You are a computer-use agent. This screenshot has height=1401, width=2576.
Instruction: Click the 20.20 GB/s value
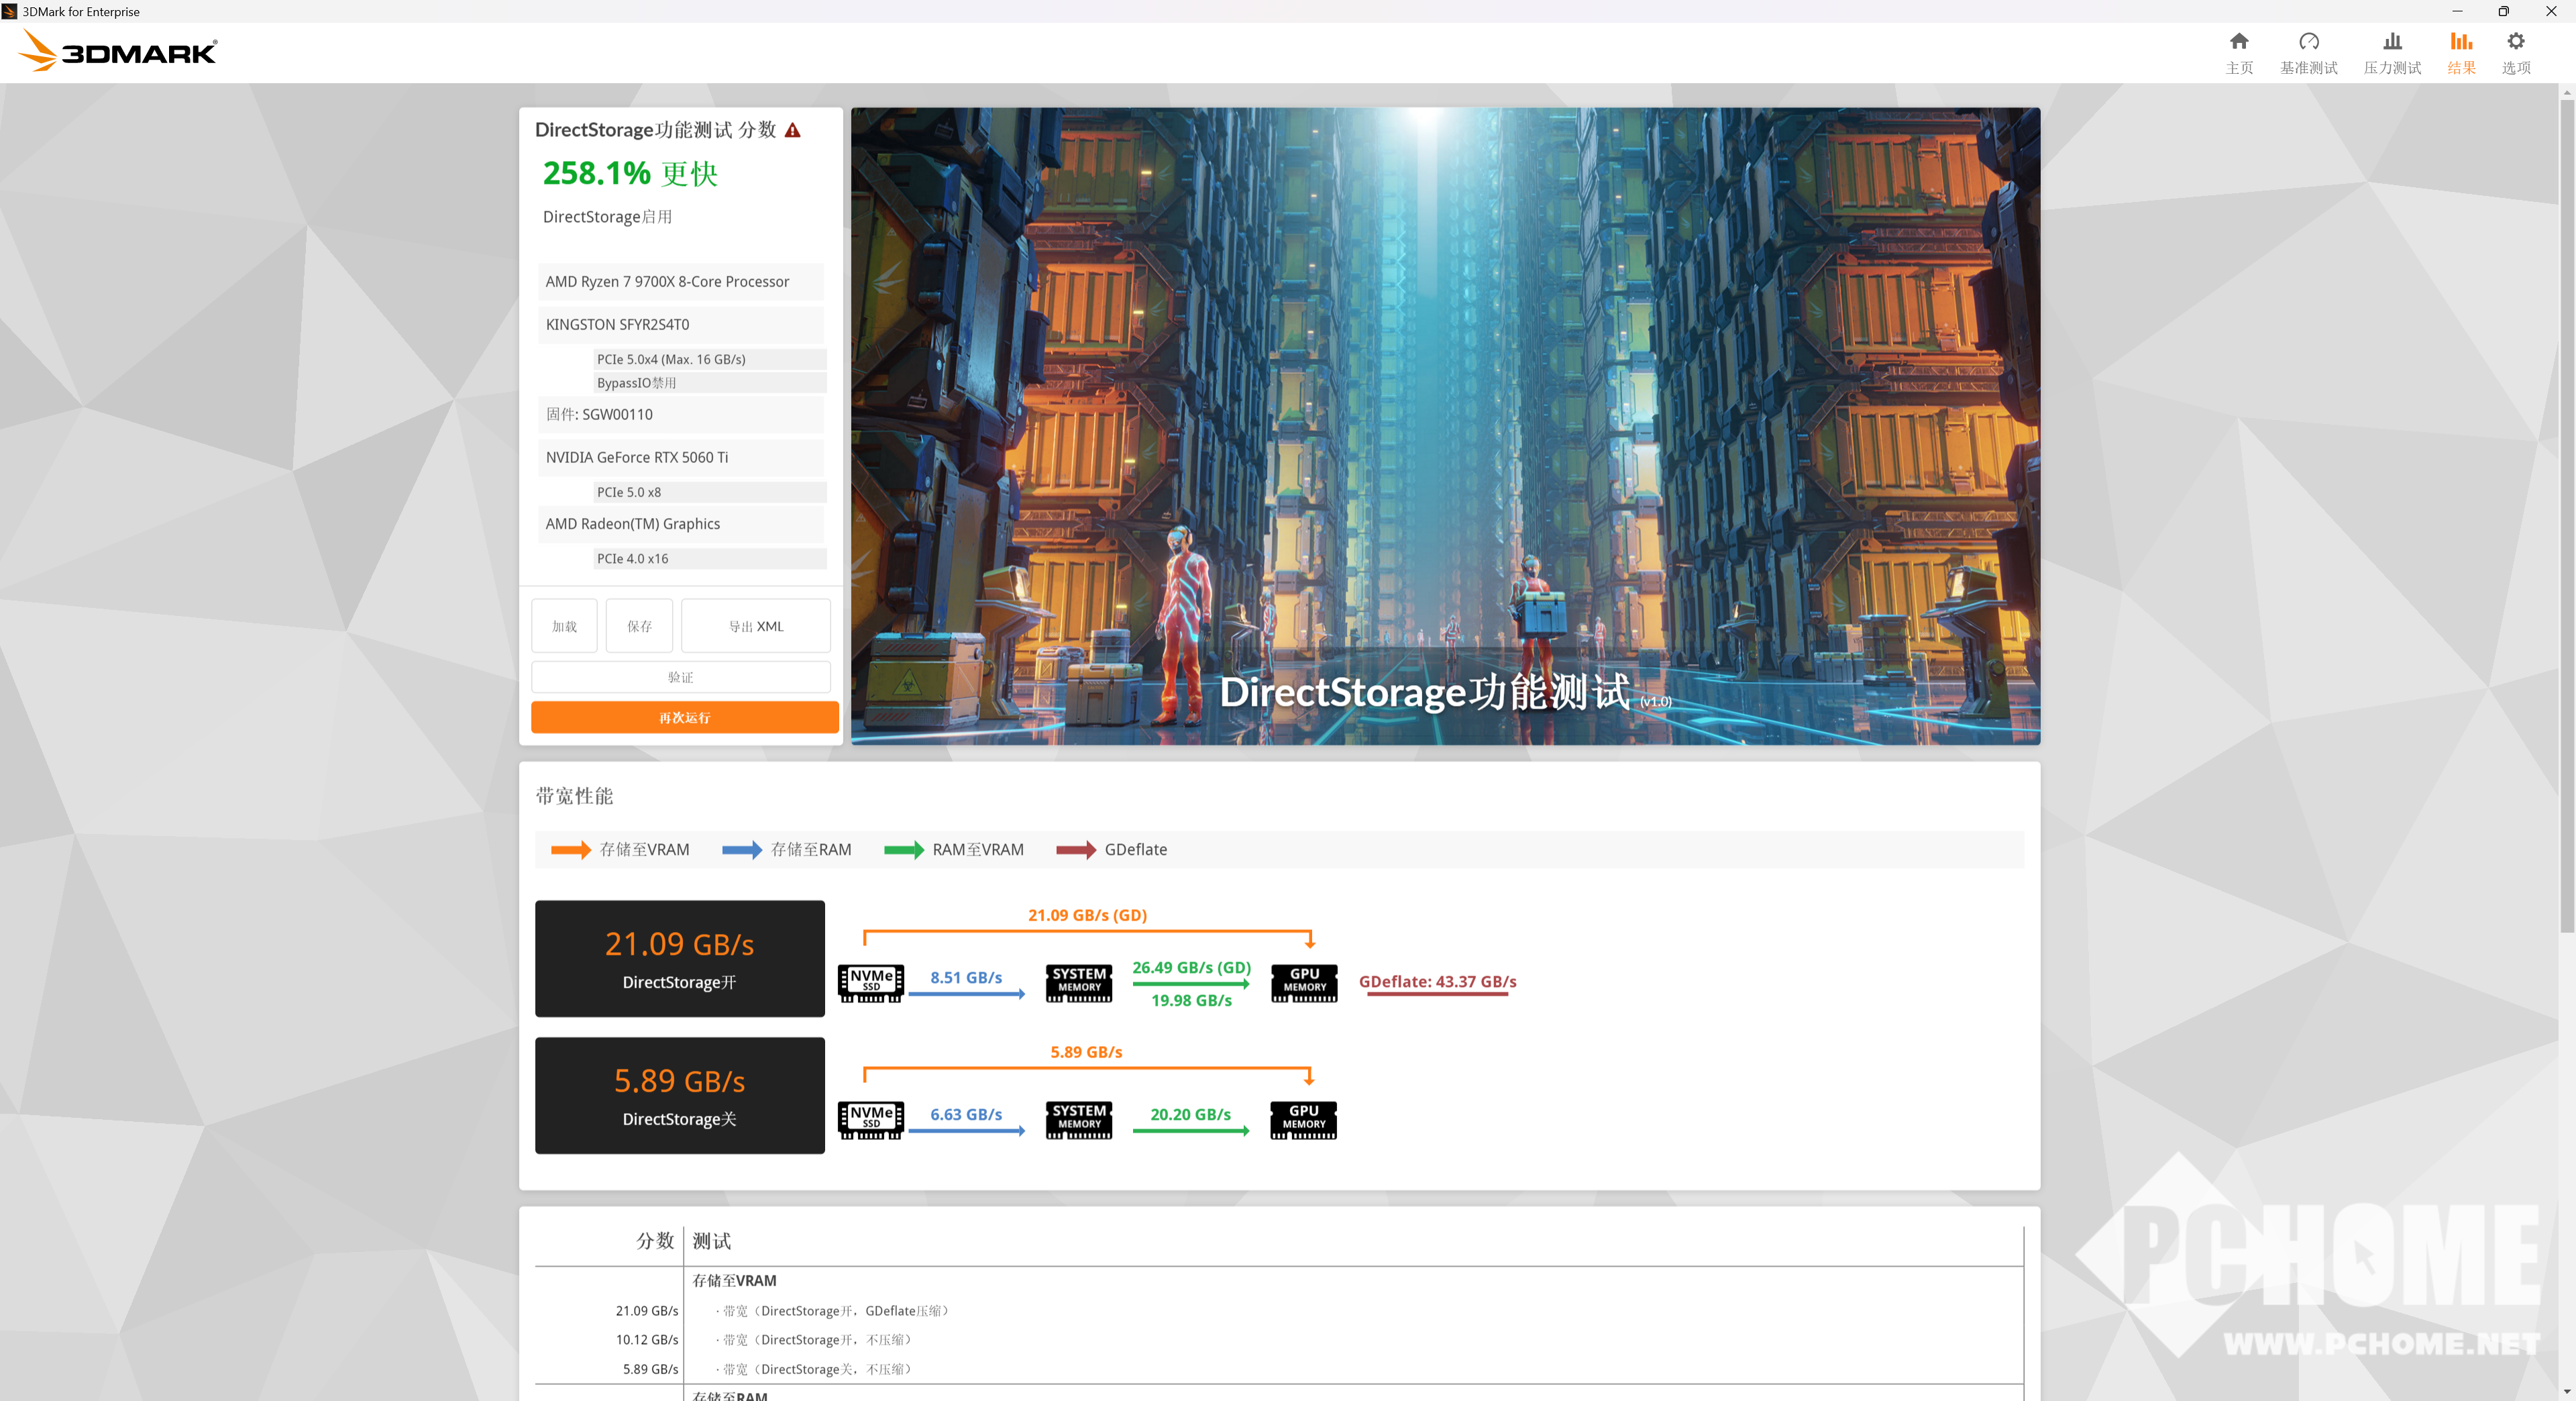1190,1114
